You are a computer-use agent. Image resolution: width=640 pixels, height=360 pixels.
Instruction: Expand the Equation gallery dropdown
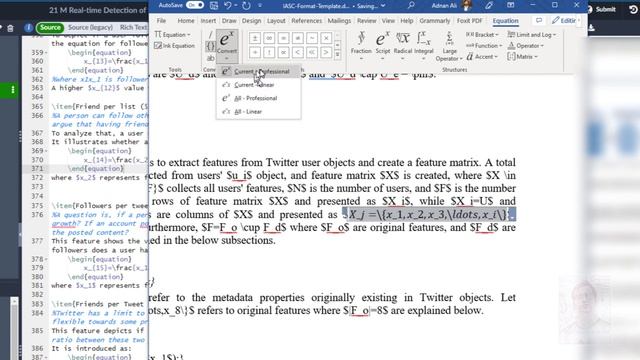pyautogui.click(x=172, y=35)
